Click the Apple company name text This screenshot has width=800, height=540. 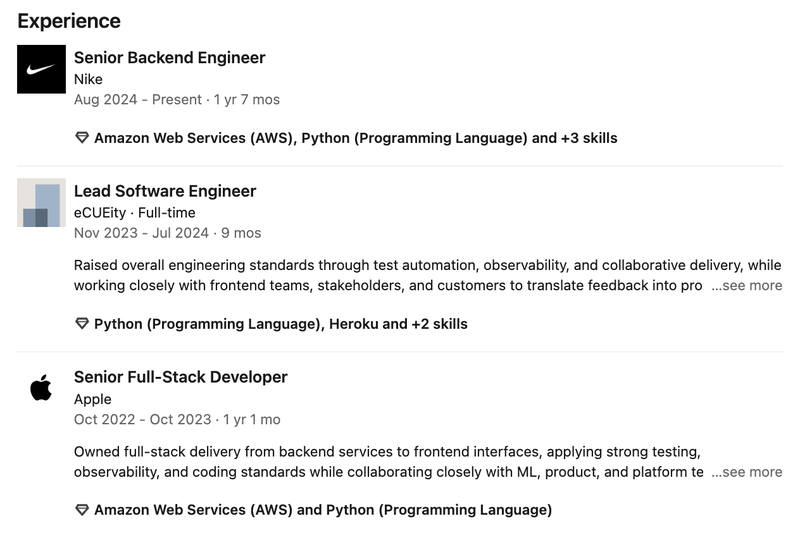point(93,399)
